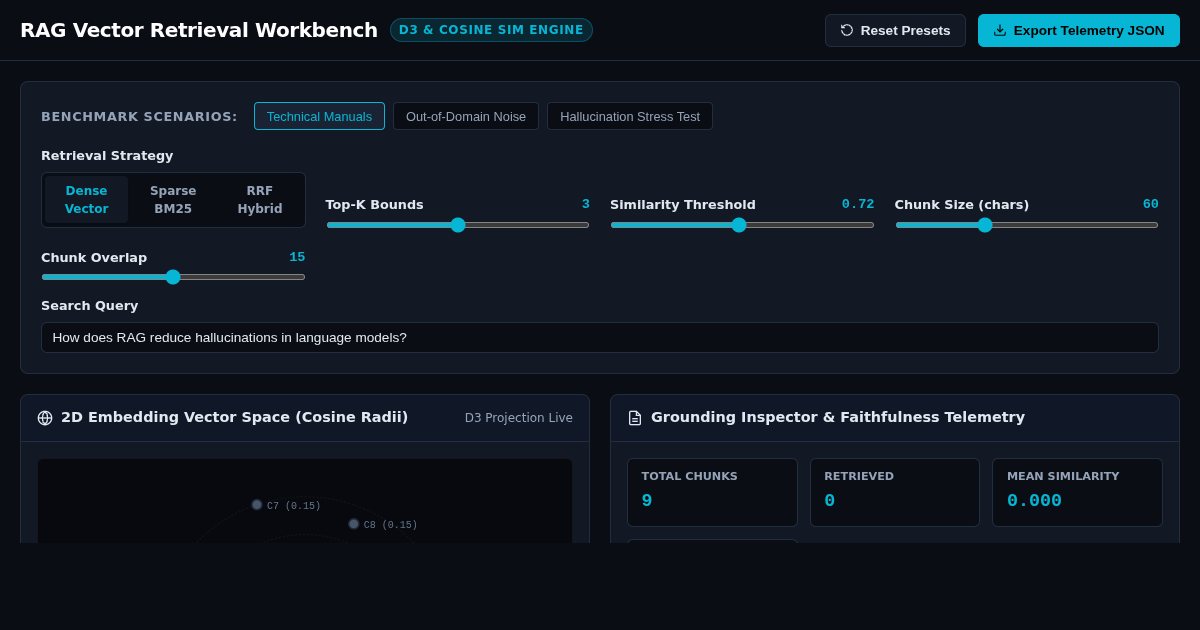Image resolution: width=1200 pixels, height=630 pixels.
Task: Click the Total Chunks stat card
Action: pos(712,492)
